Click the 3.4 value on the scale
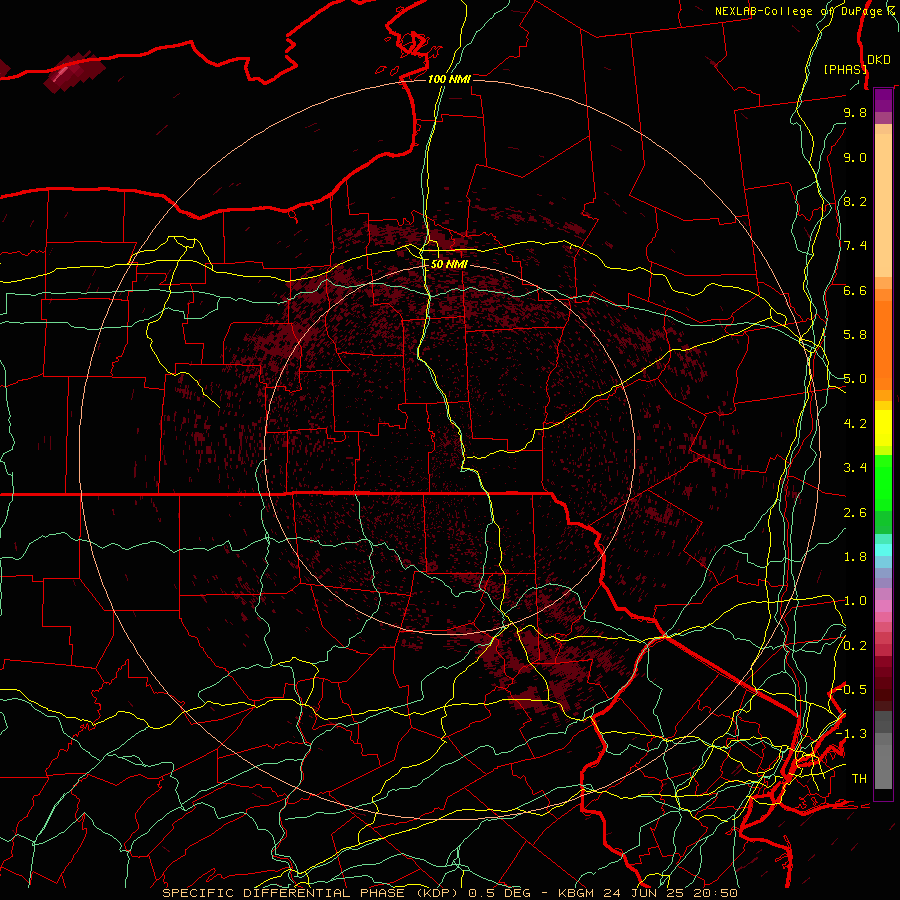This screenshot has height=900, width=900. 855,468
